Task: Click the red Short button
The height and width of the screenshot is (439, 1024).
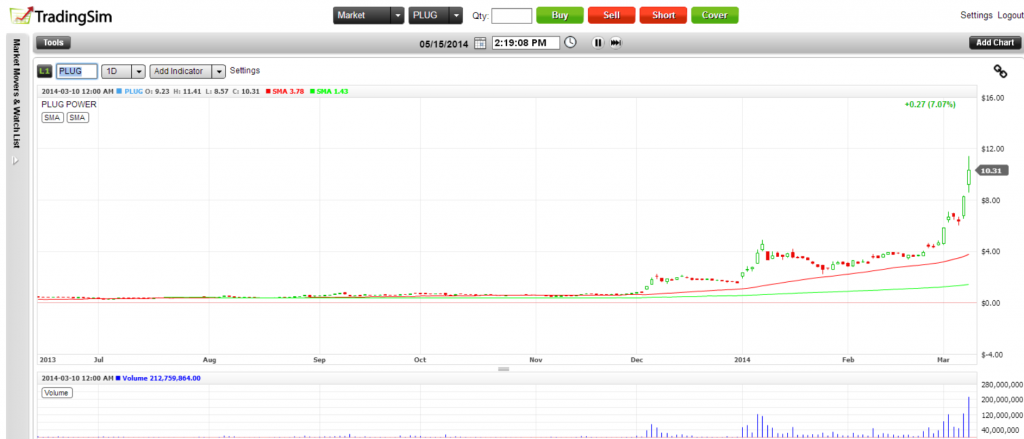Action: point(663,15)
